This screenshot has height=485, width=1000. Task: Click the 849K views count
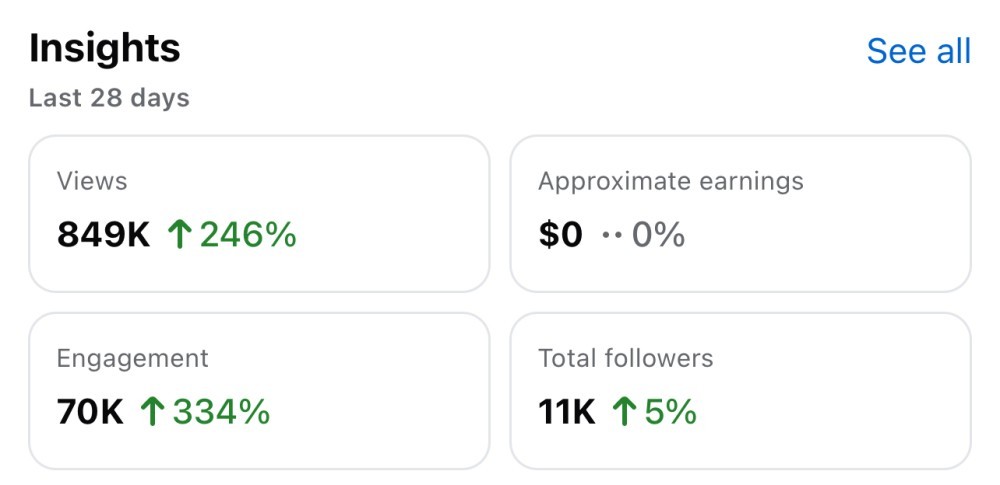[x=103, y=235]
